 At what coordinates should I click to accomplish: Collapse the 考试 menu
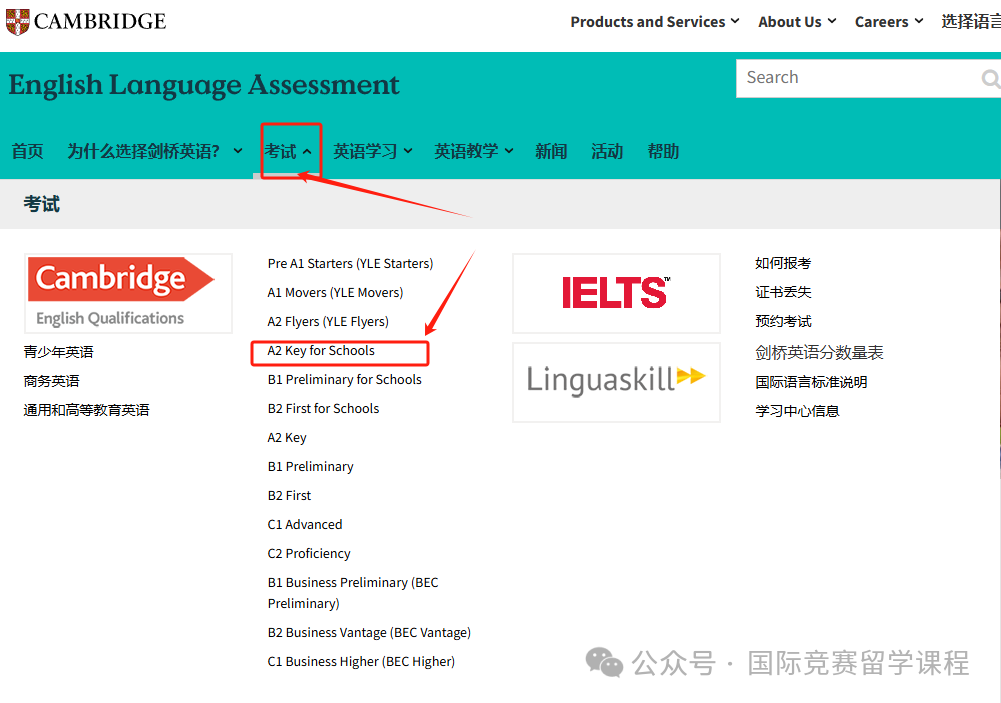[x=289, y=151]
